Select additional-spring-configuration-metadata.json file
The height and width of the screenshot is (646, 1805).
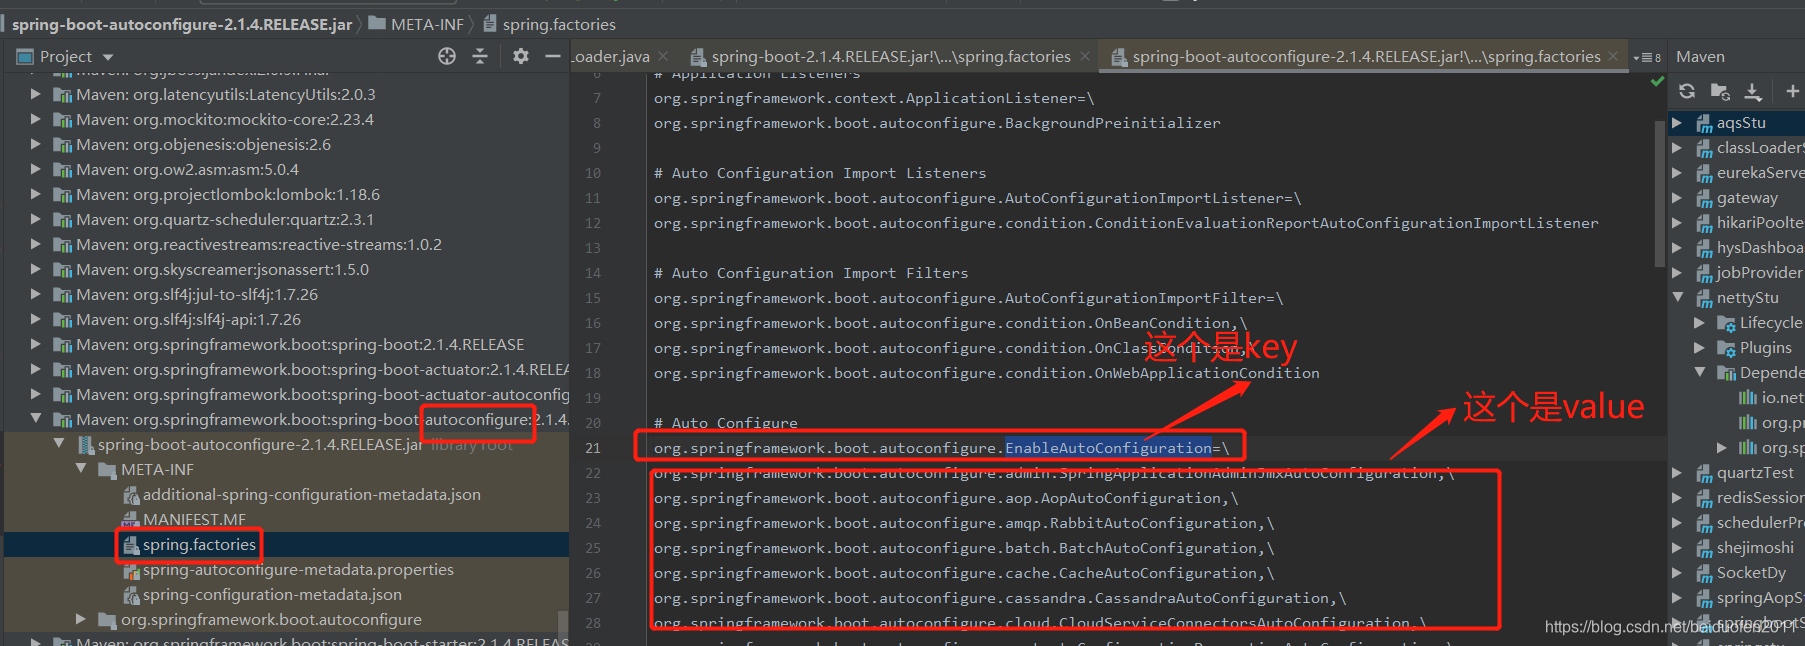[311, 494]
